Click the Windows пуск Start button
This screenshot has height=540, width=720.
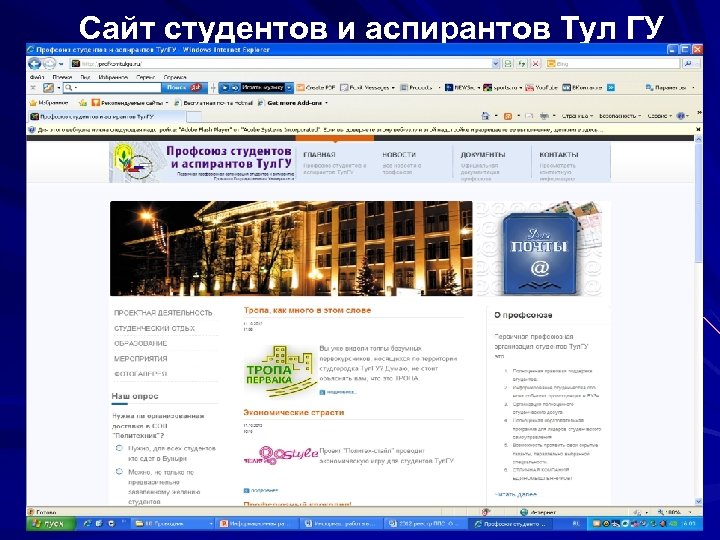pyautogui.click(x=51, y=523)
